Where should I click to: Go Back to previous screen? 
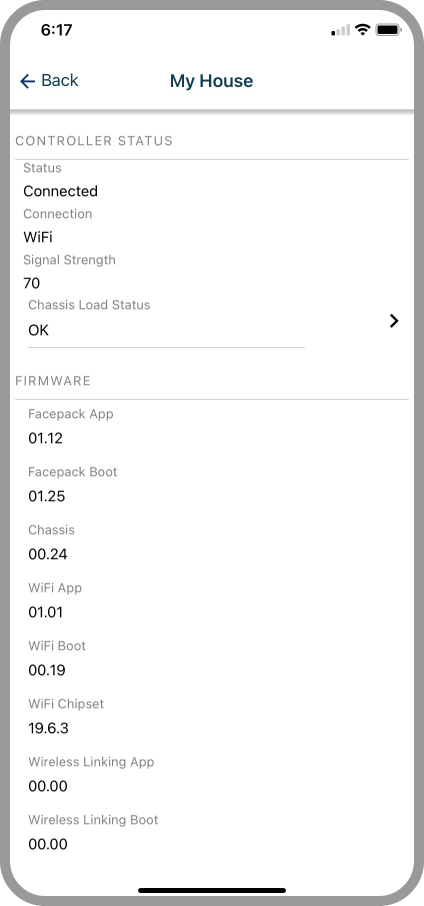coord(49,81)
